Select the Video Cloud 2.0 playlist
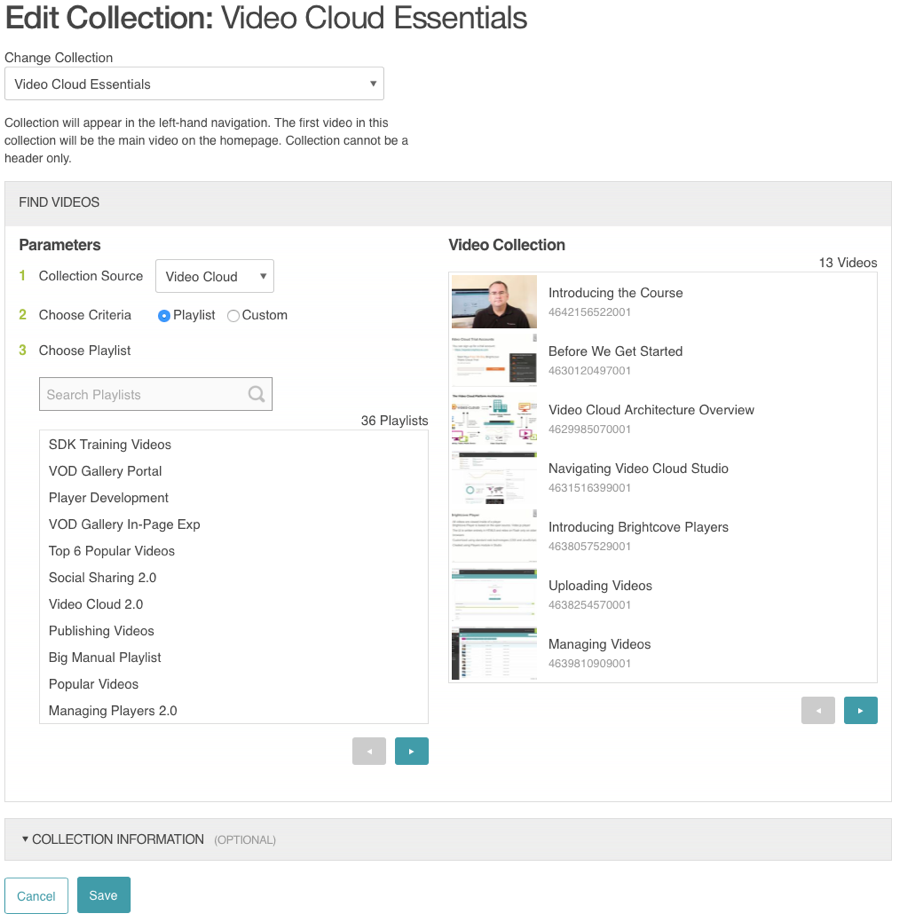Screen dimensions: 900x922 point(96,604)
